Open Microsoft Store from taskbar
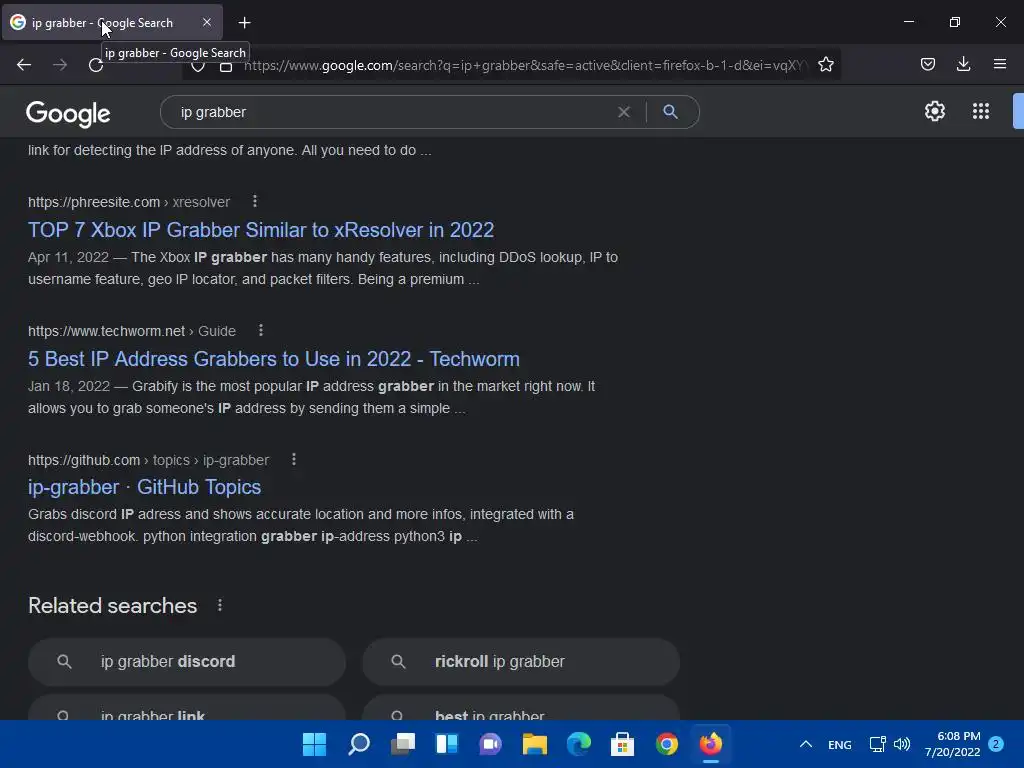 coord(622,744)
